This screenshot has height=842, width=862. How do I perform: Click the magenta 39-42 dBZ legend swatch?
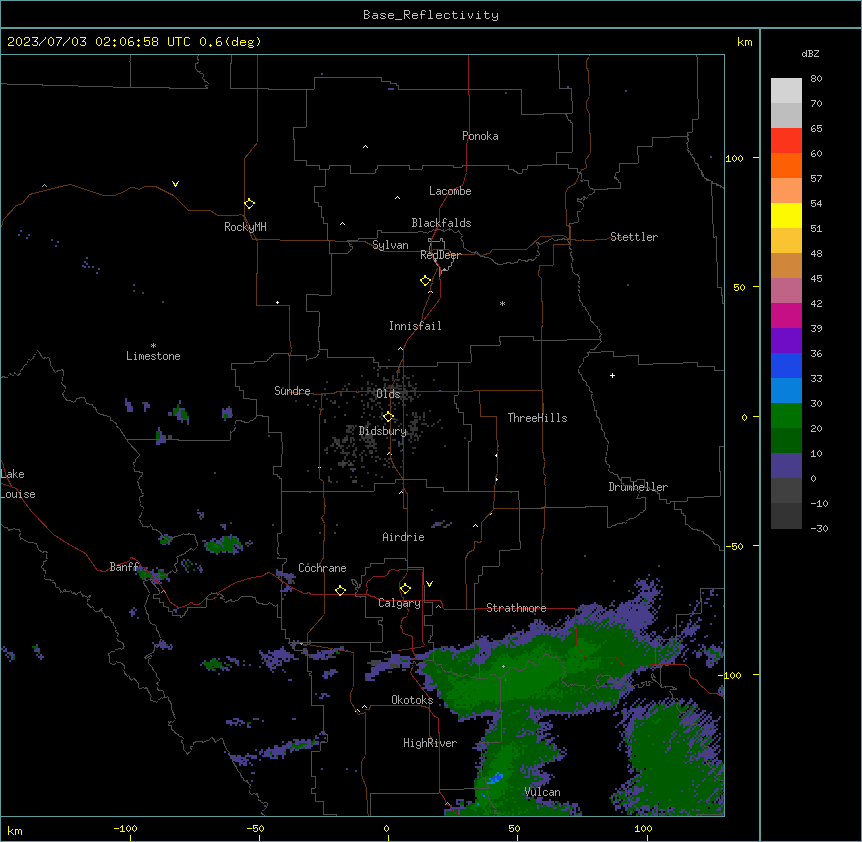coord(786,315)
